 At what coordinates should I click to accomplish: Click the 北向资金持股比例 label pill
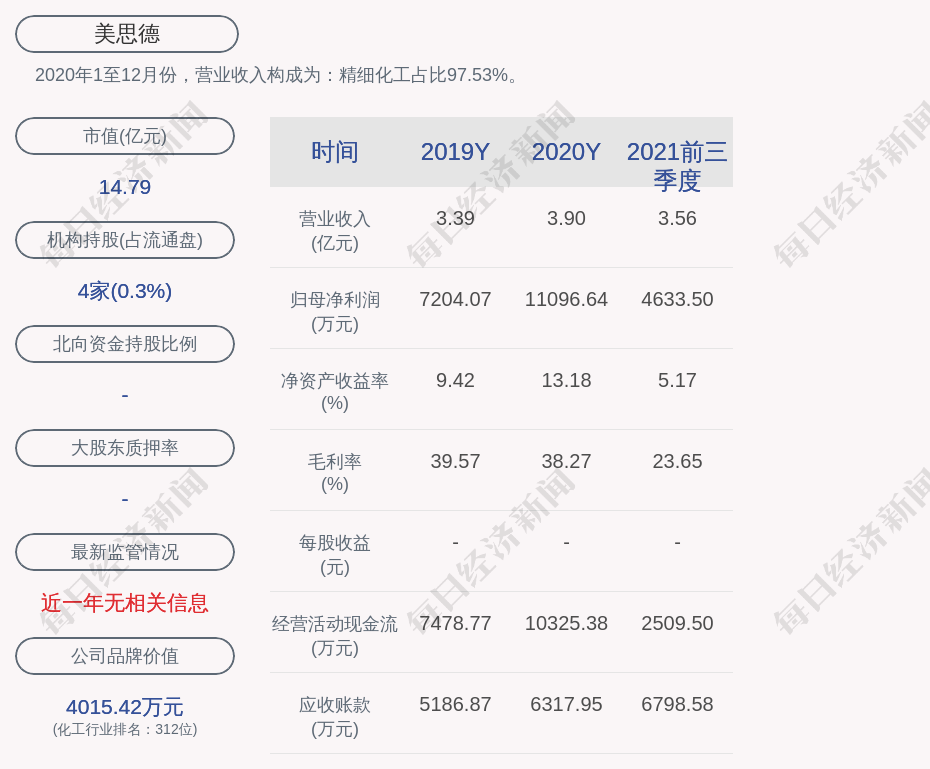coord(125,344)
